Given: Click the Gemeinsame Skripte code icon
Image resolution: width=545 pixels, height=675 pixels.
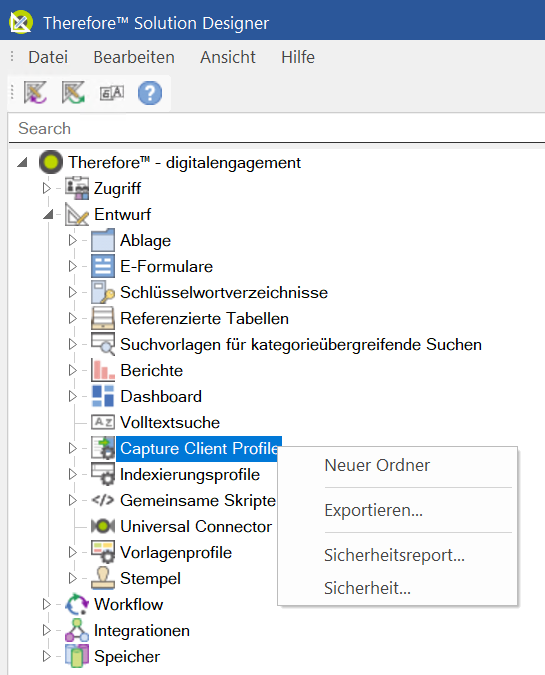Looking at the screenshot, I should [103, 500].
